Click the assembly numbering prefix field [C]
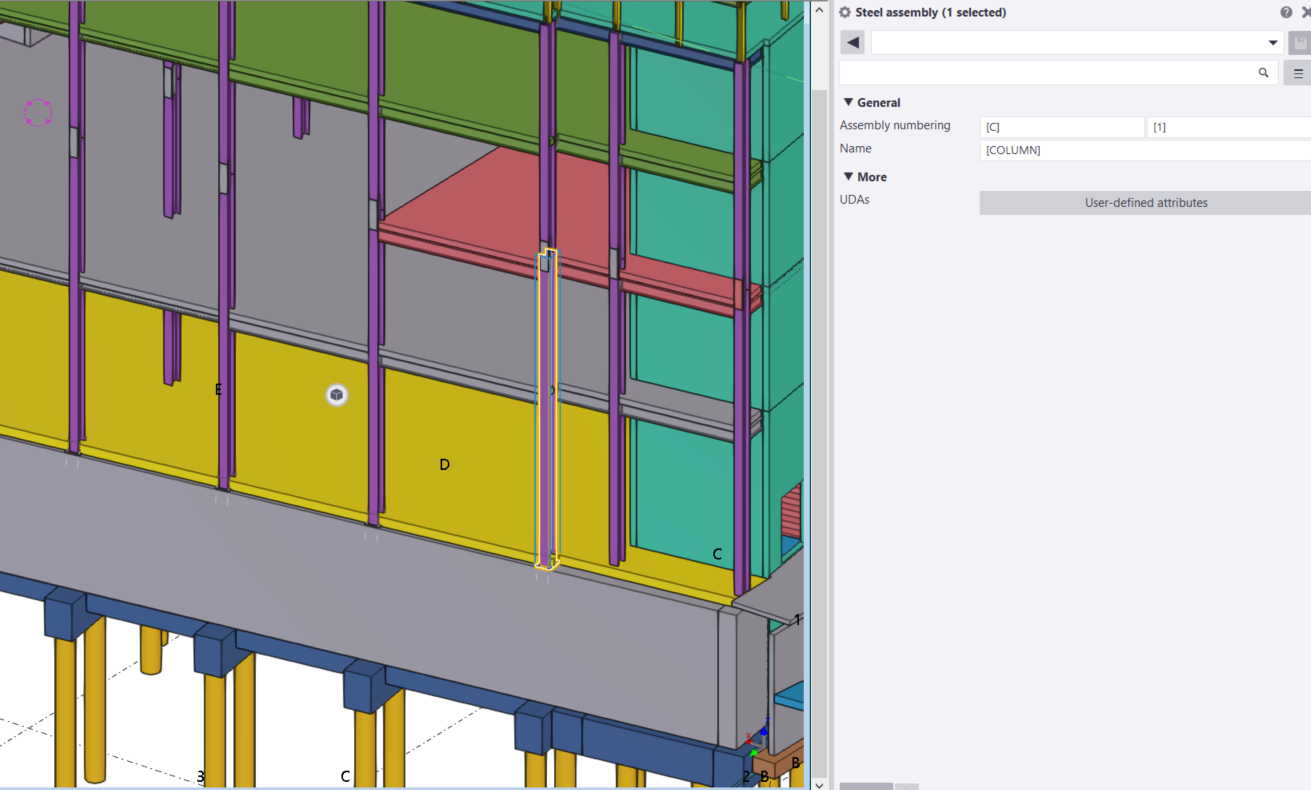This screenshot has height=790, width=1311. 1062,126
